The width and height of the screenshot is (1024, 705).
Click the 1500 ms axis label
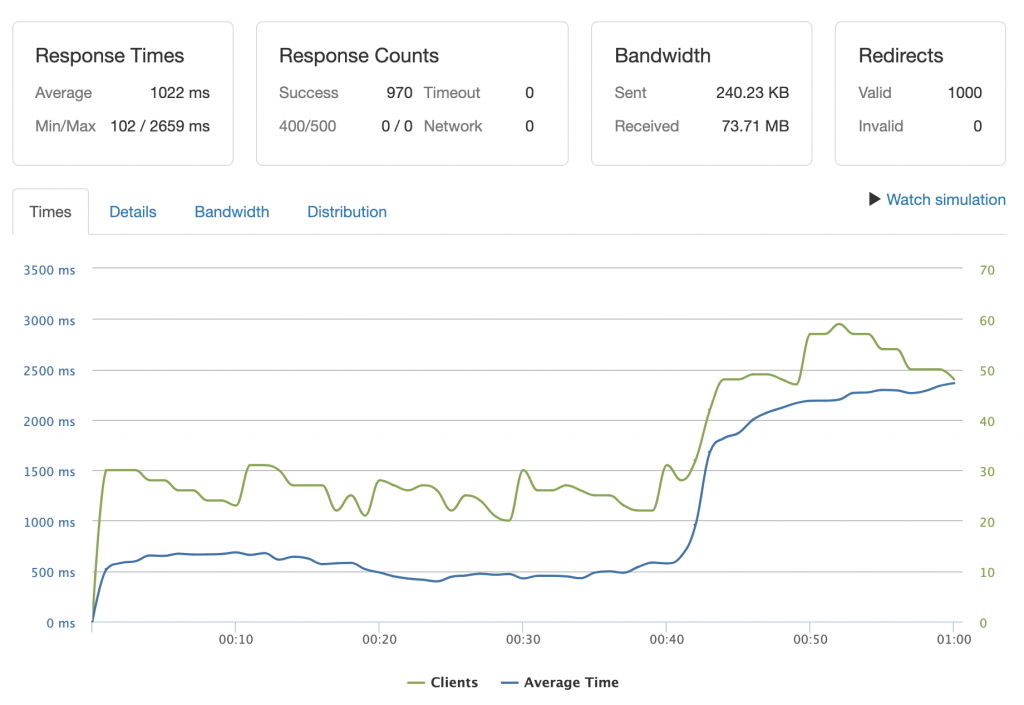pyautogui.click(x=49, y=471)
